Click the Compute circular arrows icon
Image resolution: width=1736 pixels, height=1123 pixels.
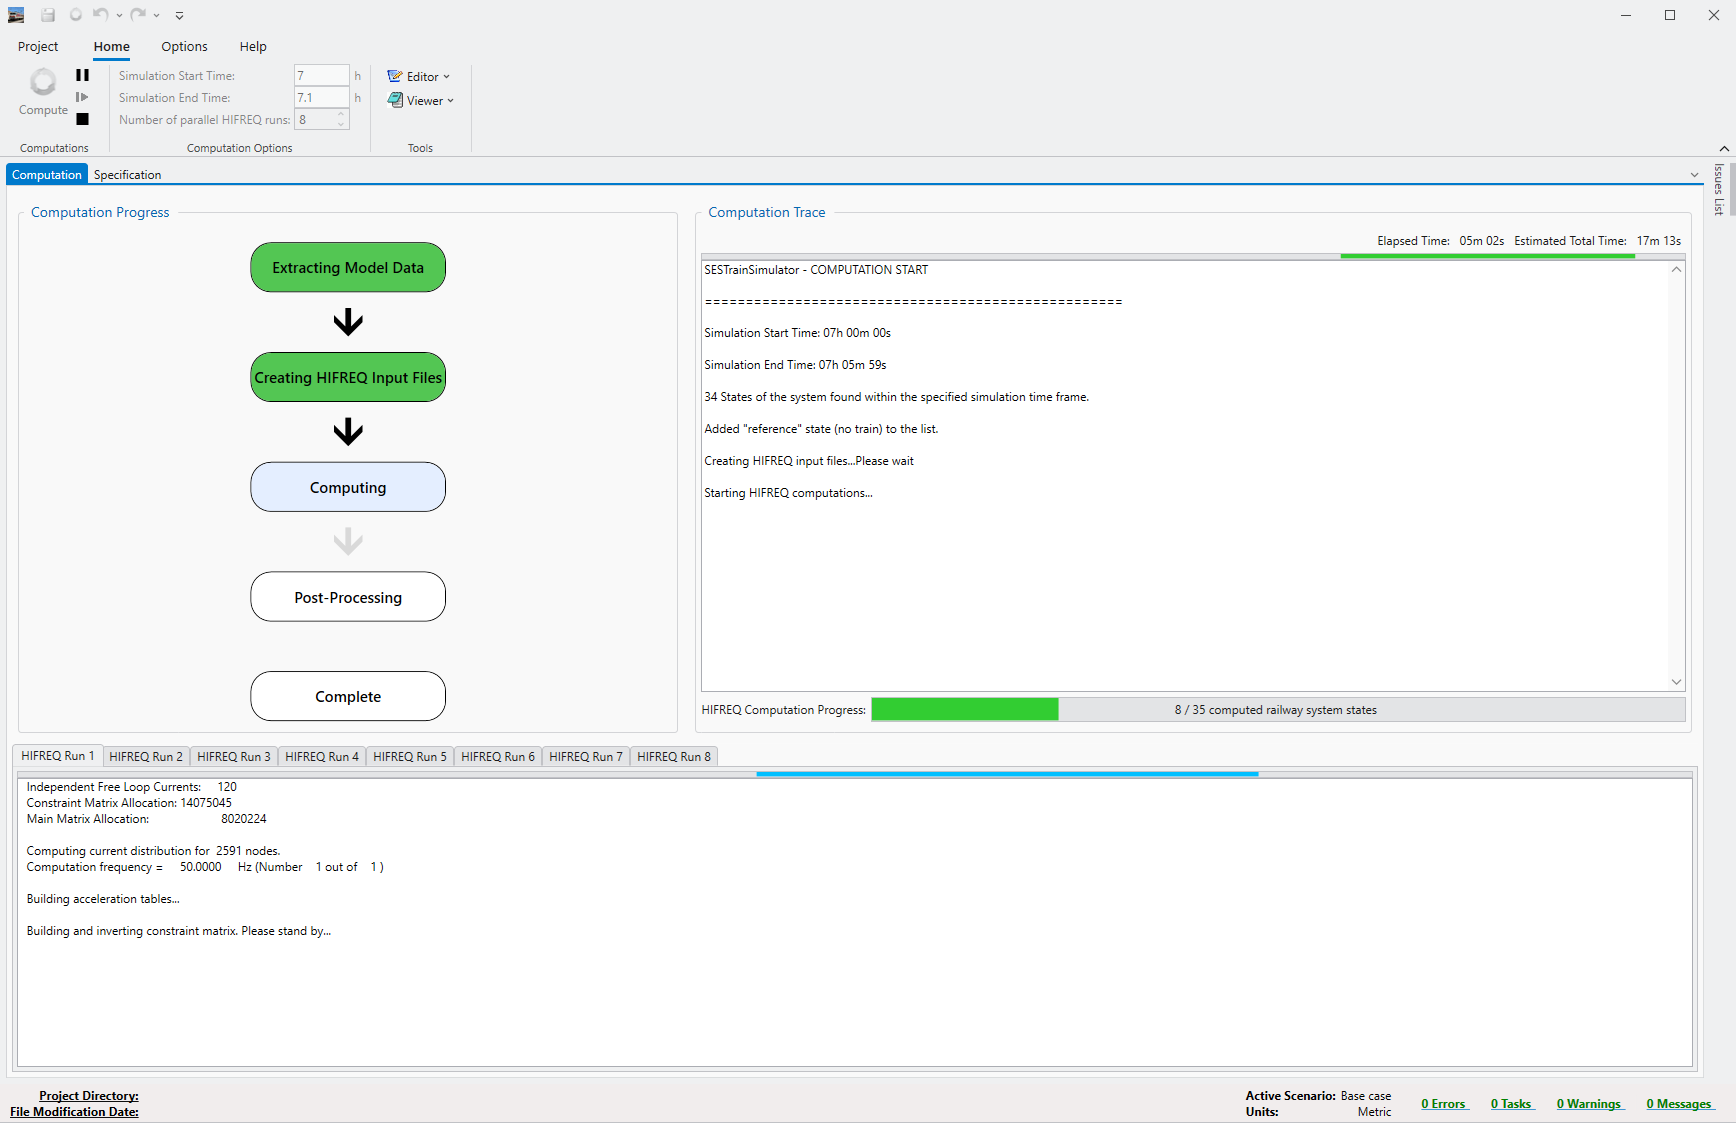click(x=43, y=82)
